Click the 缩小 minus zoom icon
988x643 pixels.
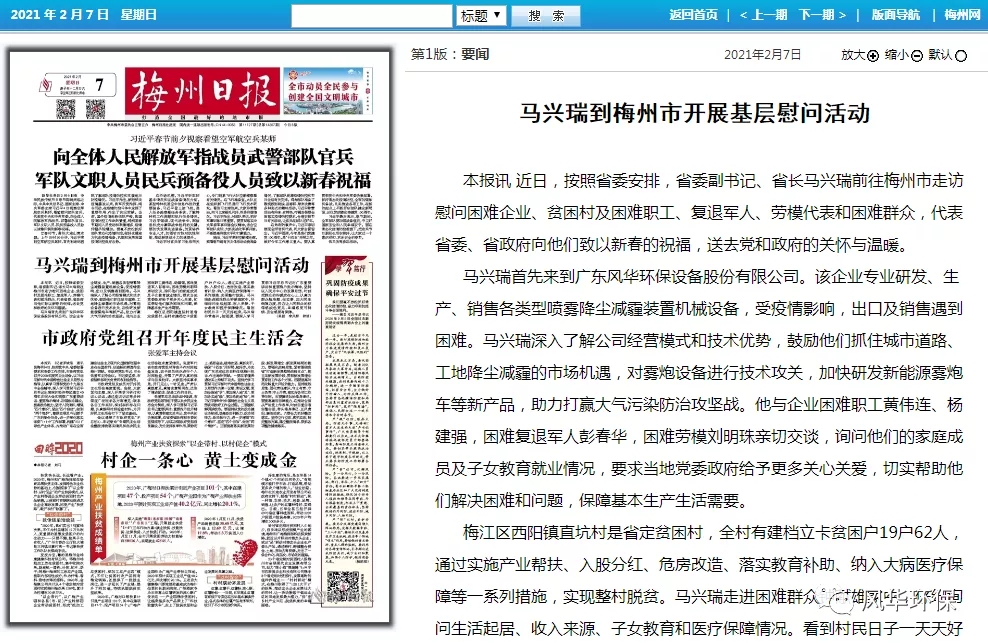click(x=917, y=56)
